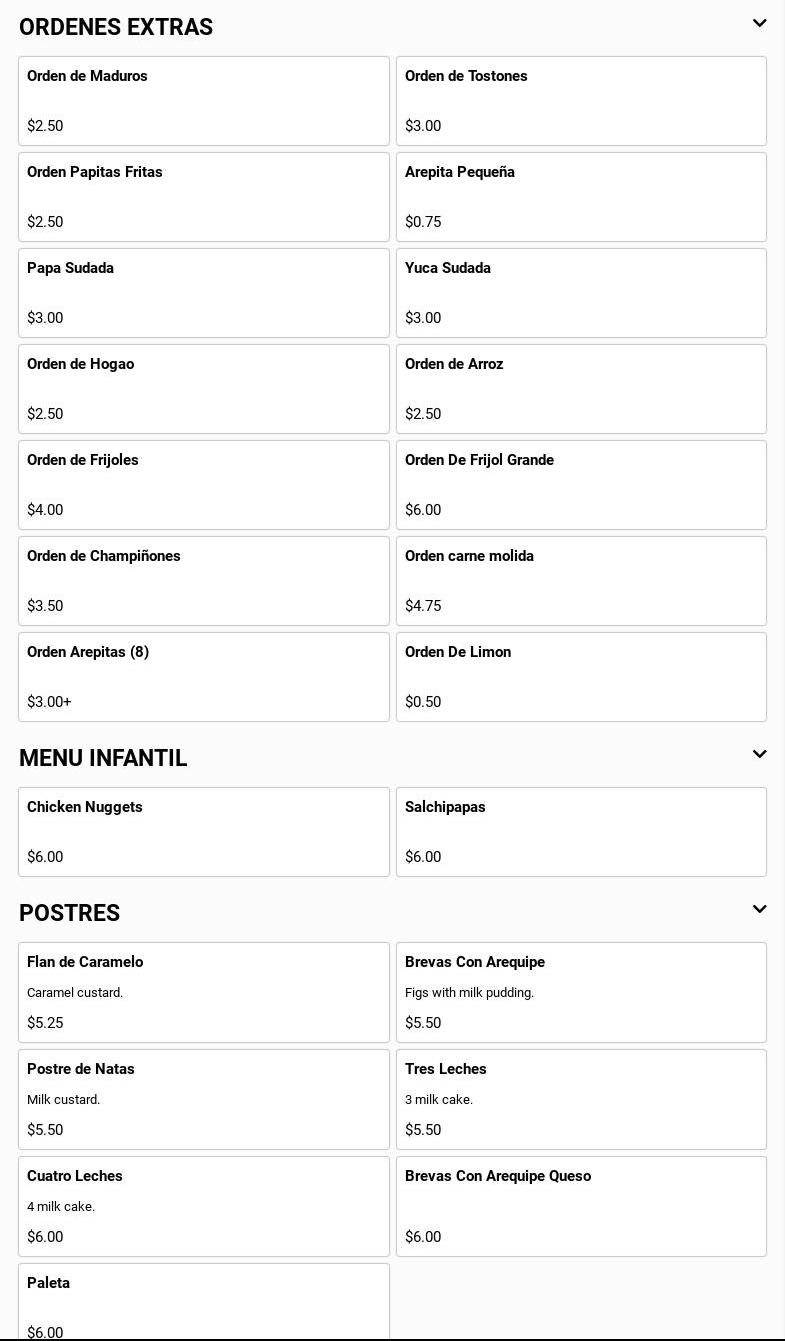Screen dimensions: 785x1341
Task: Collapse the Postres section chevron
Action: [x=759, y=909]
